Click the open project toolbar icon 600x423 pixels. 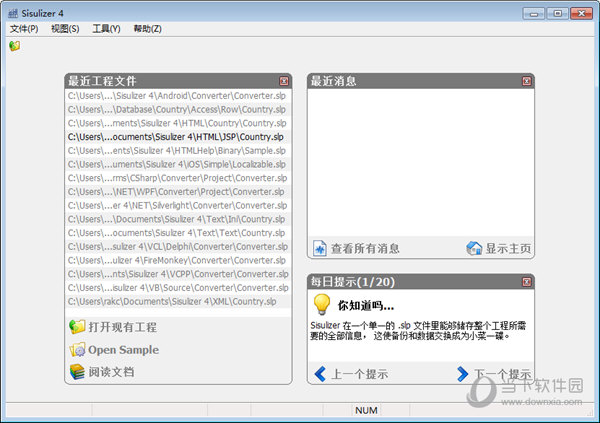15,46
